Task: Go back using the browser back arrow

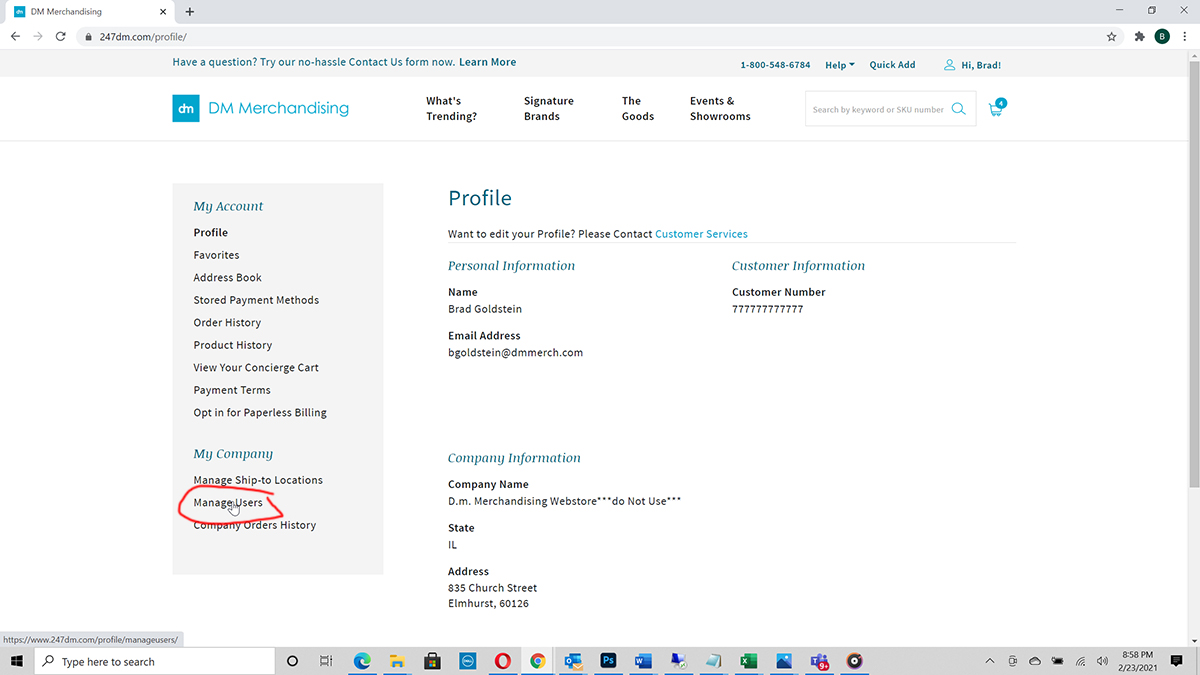Action: (x=15, y=36)
